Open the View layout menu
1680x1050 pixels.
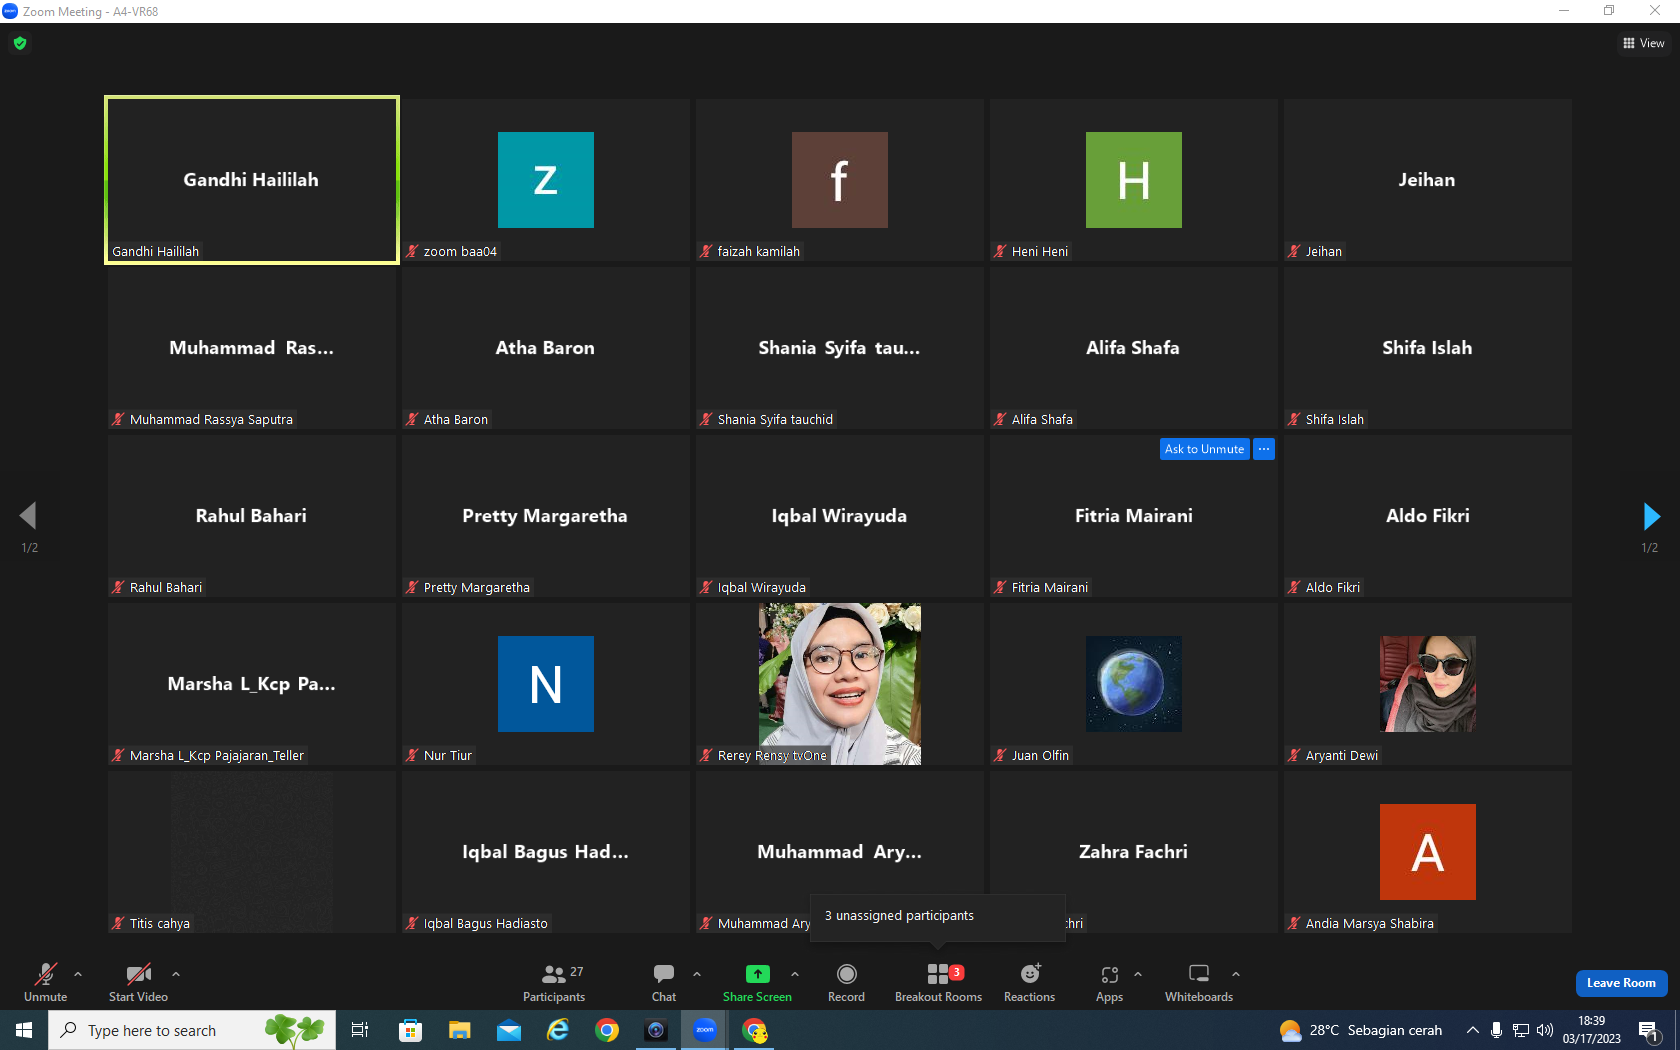(1644, 43)
